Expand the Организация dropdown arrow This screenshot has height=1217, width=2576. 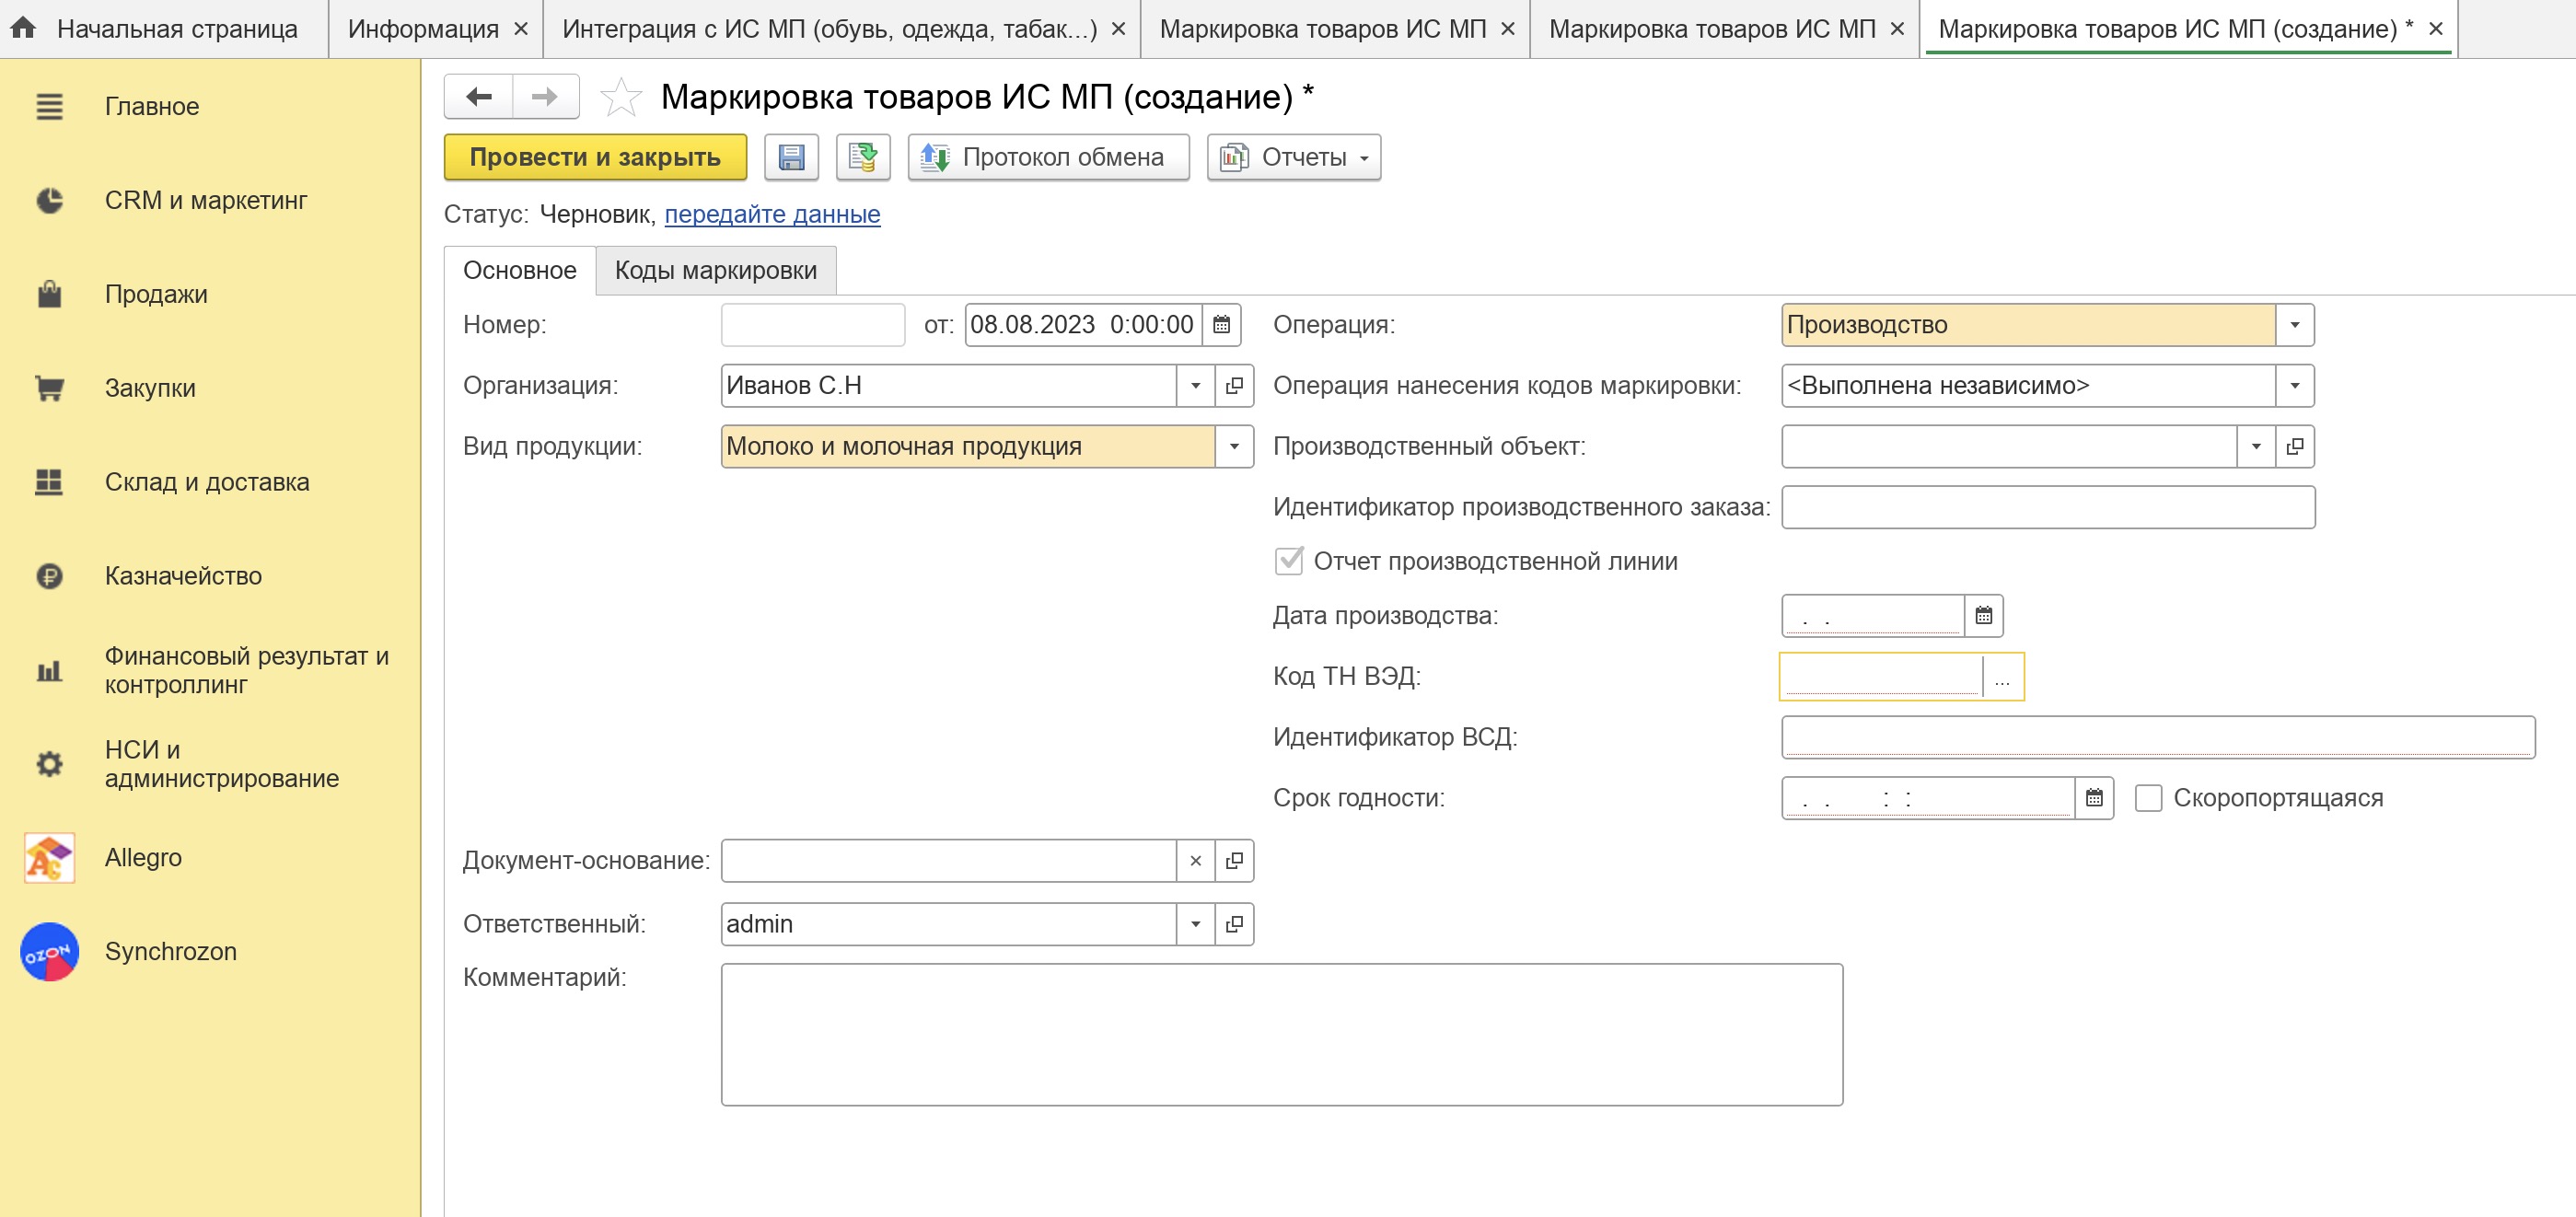[1195, 386]
